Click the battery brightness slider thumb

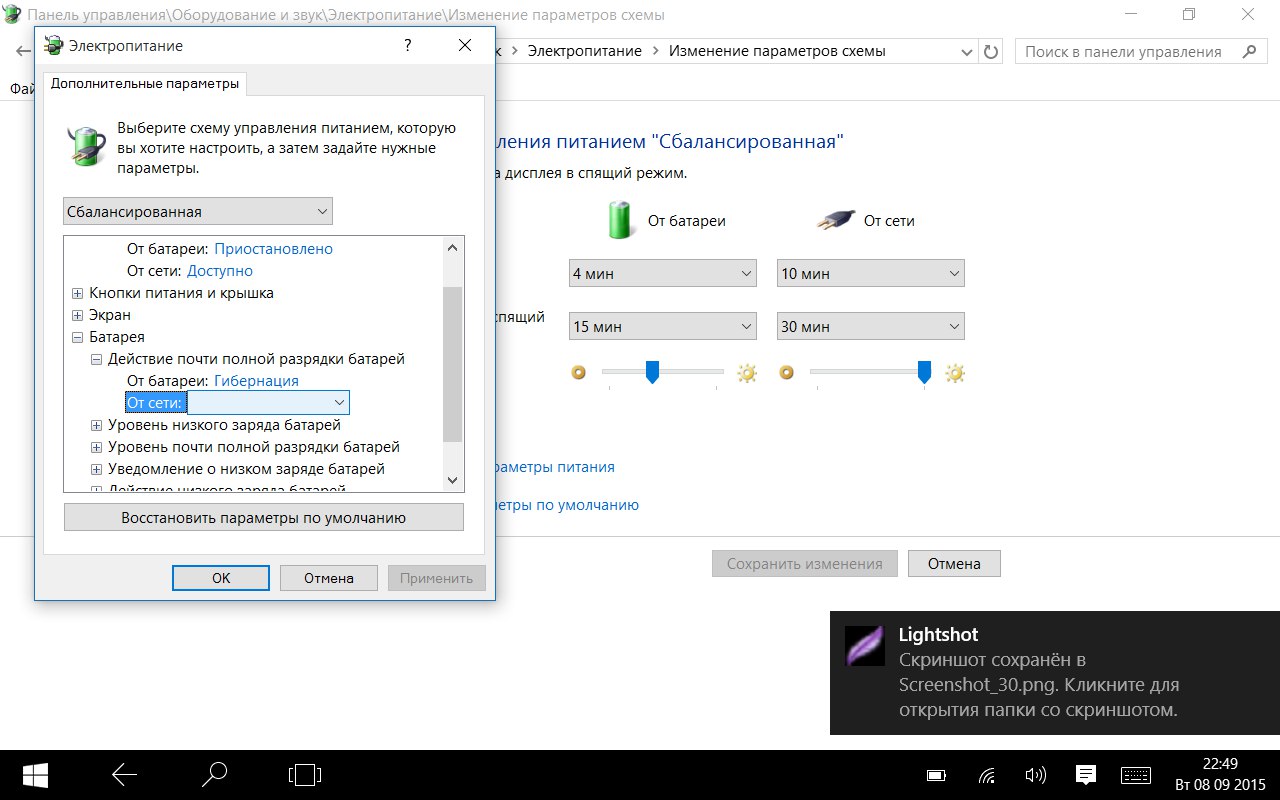tap(652, 372)
